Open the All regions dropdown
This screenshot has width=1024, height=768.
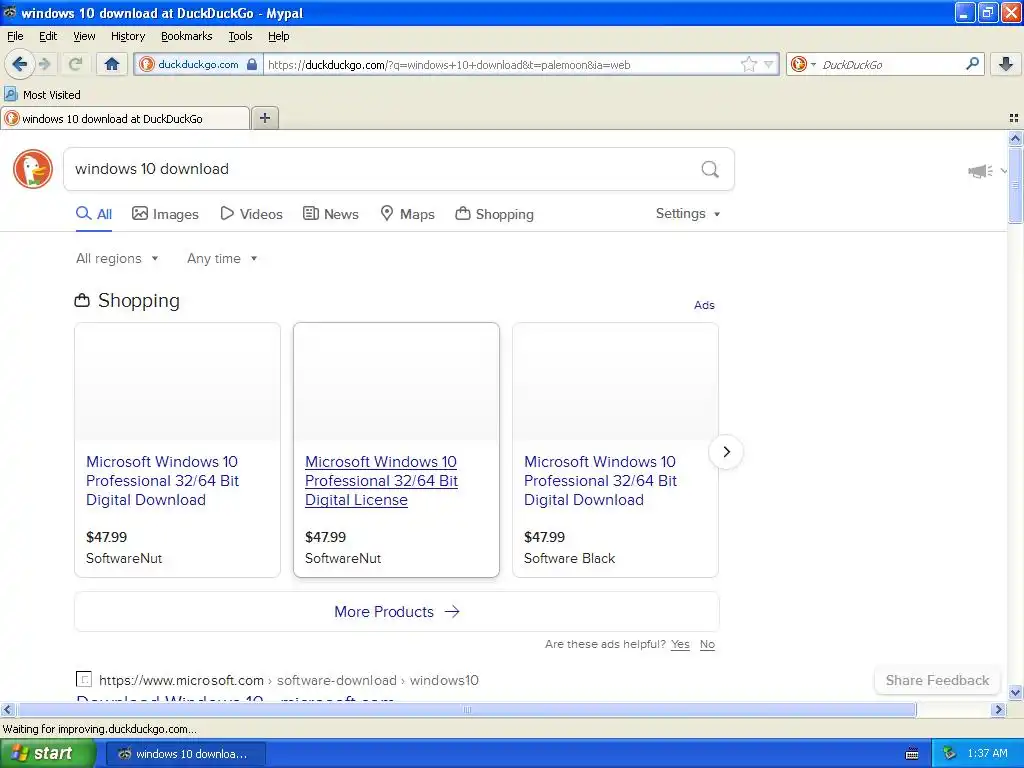click(117, 259)
